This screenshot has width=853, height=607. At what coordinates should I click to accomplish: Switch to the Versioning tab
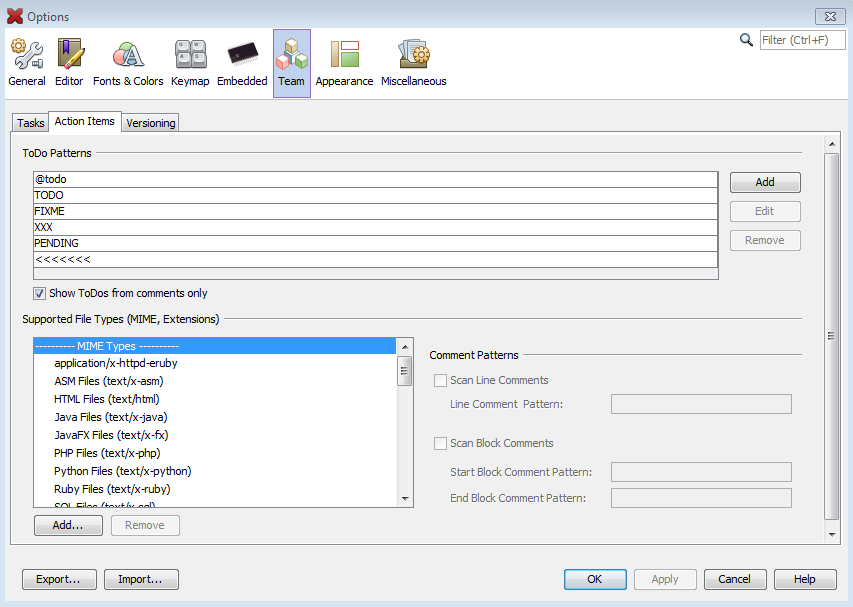point(151,123)
